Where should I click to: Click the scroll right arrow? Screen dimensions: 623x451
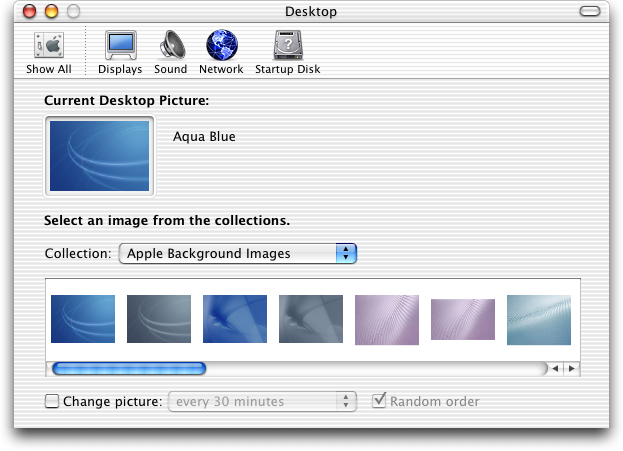pos(572,368)
